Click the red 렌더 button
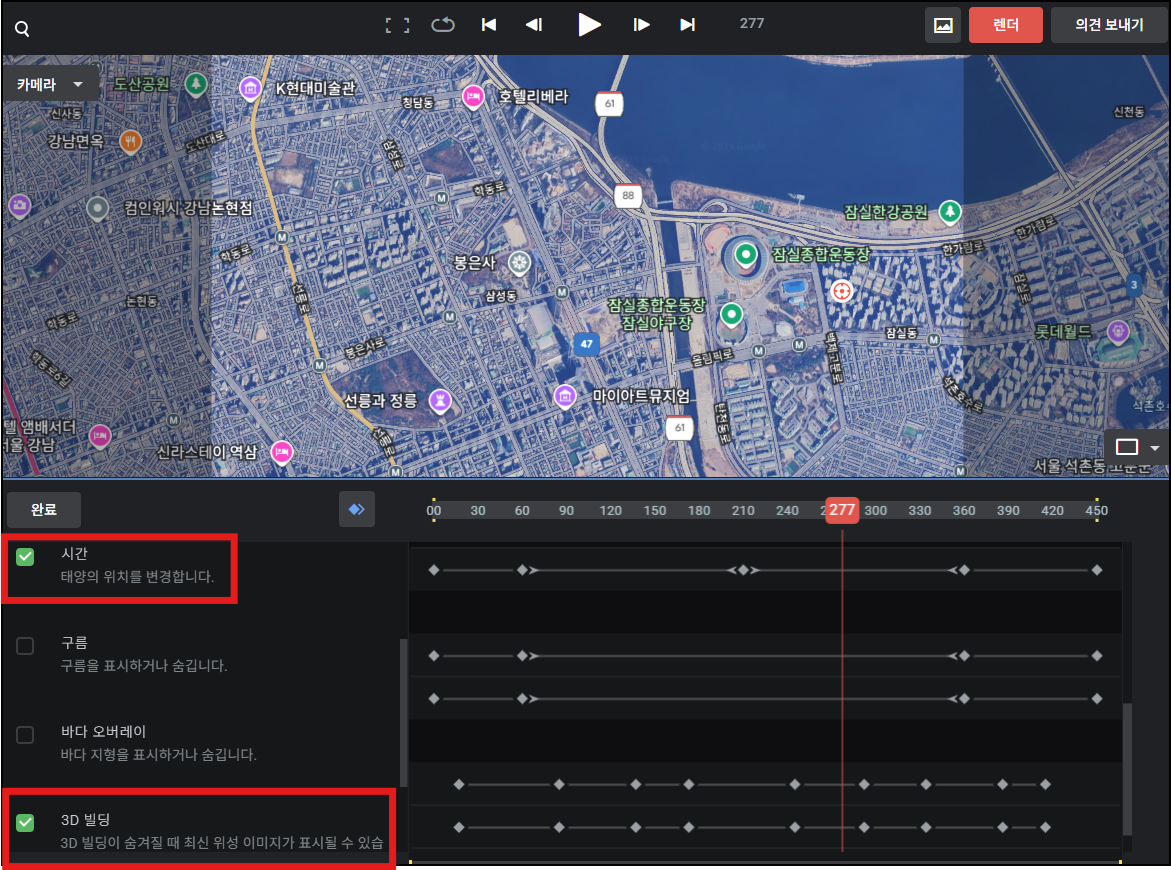1171x870 pixels. (1005, 25)
